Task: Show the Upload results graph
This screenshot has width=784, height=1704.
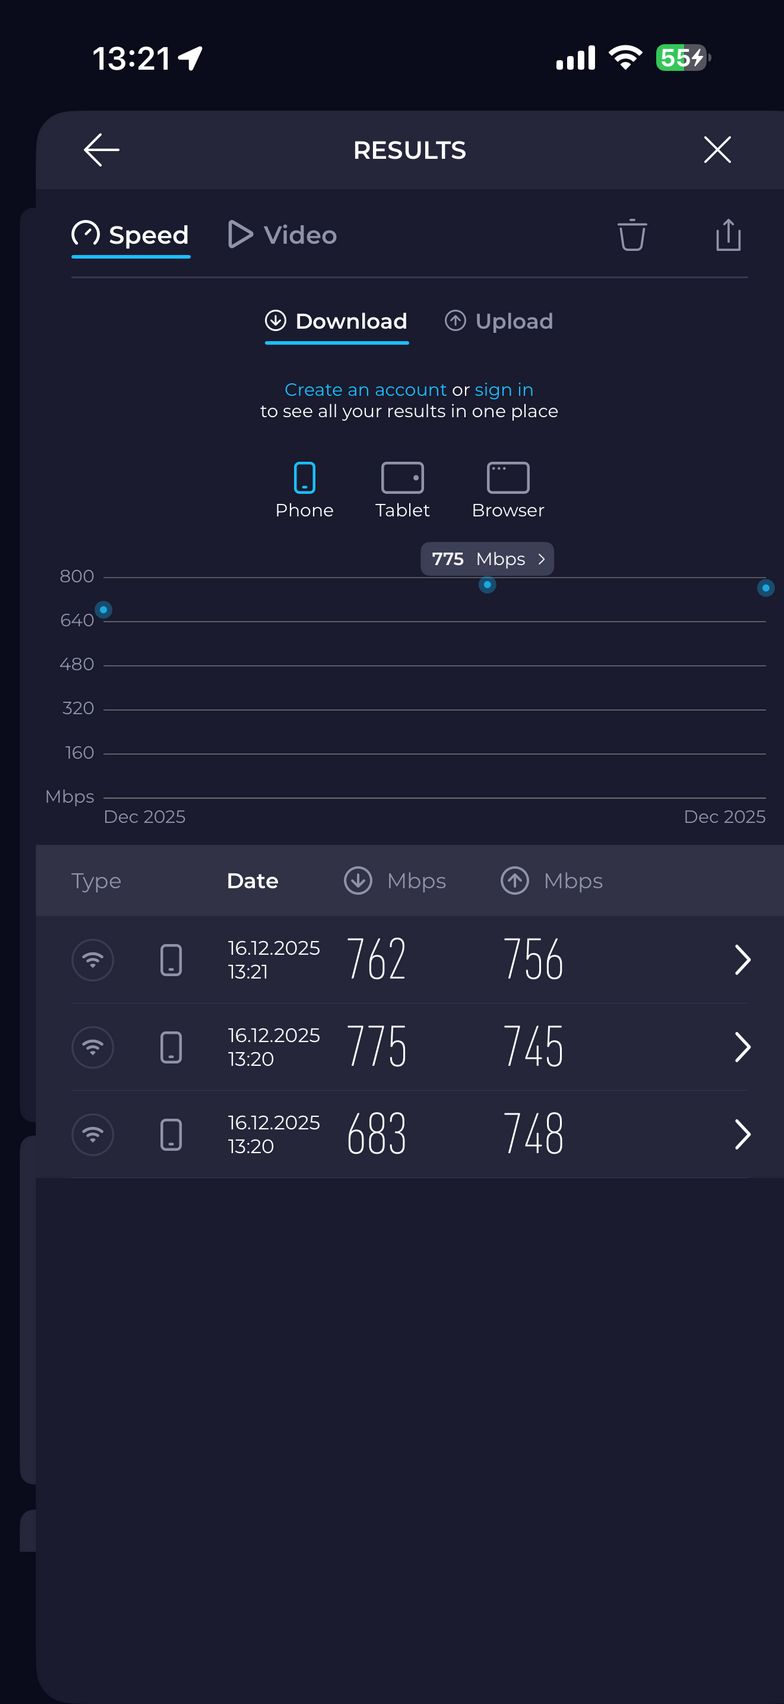Action: pyautogui.click(x=499, y=321)
